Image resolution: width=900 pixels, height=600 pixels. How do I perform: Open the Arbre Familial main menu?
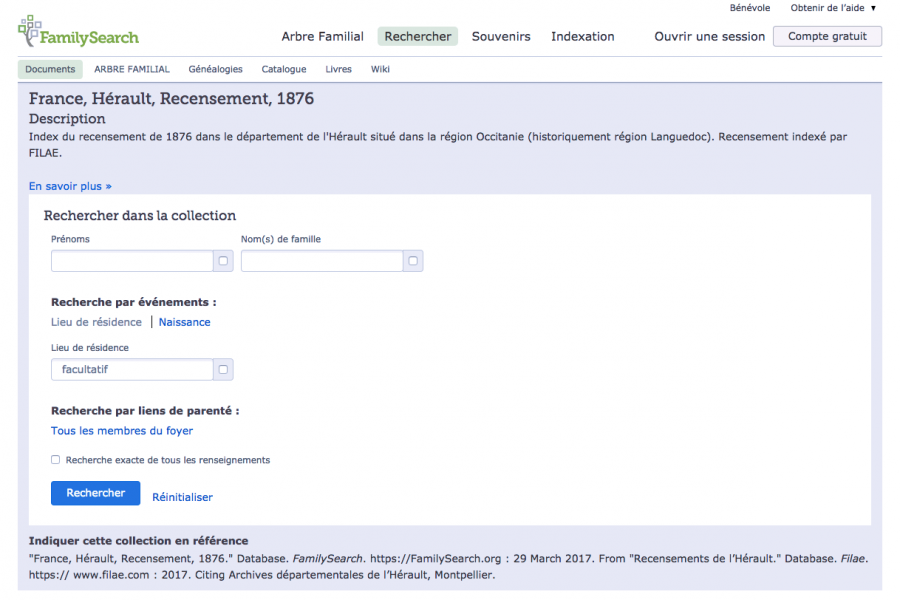(322, 37)
